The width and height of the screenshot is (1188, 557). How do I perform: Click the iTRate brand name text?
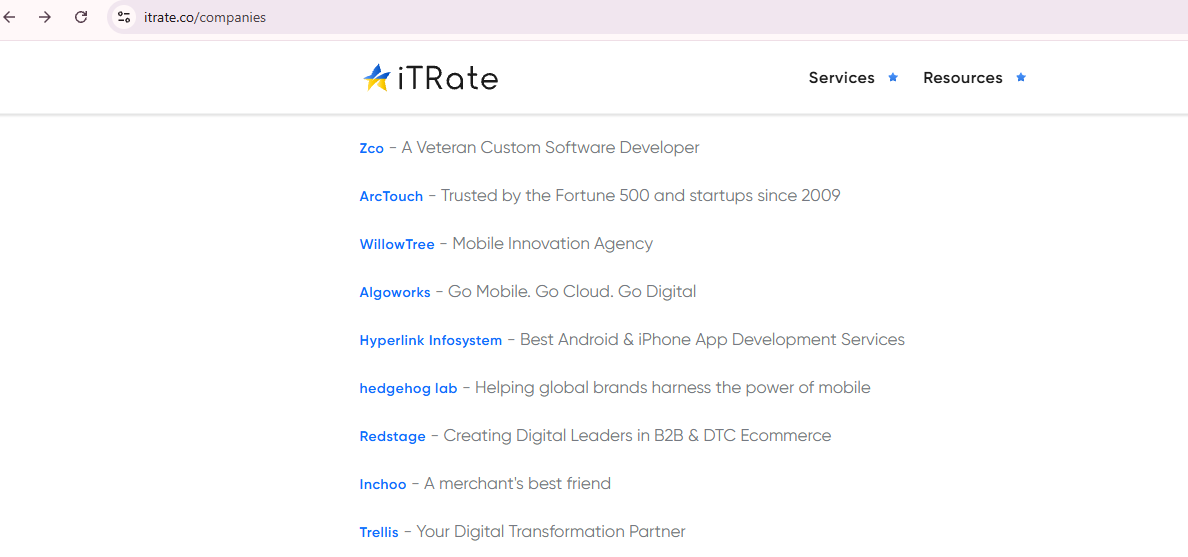447,78
